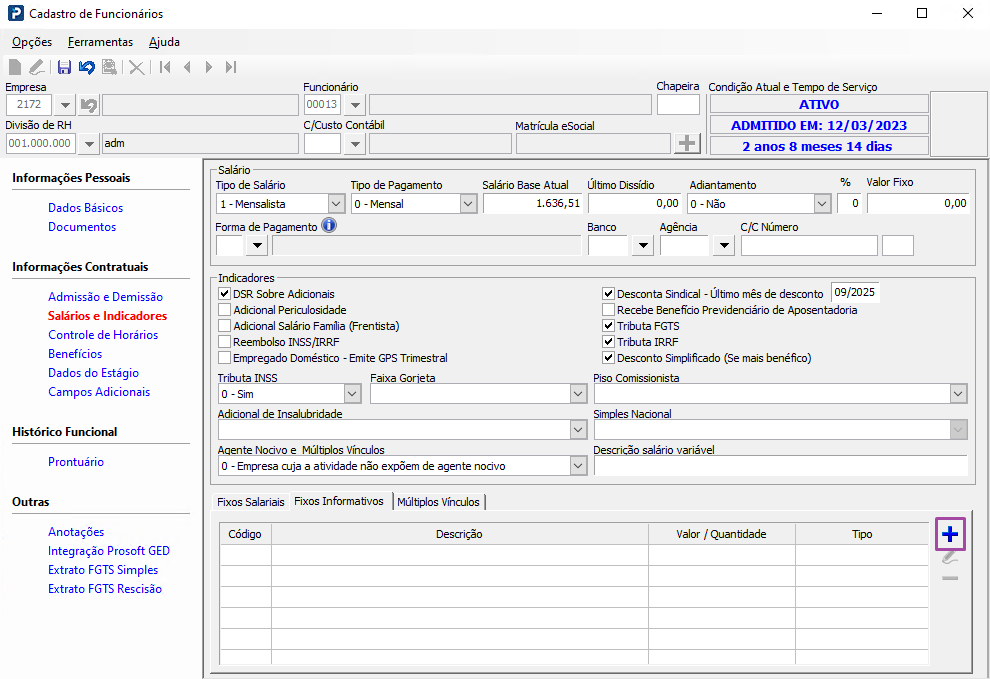Open the Banco dropdown arrow

click(x=643, y=245)
